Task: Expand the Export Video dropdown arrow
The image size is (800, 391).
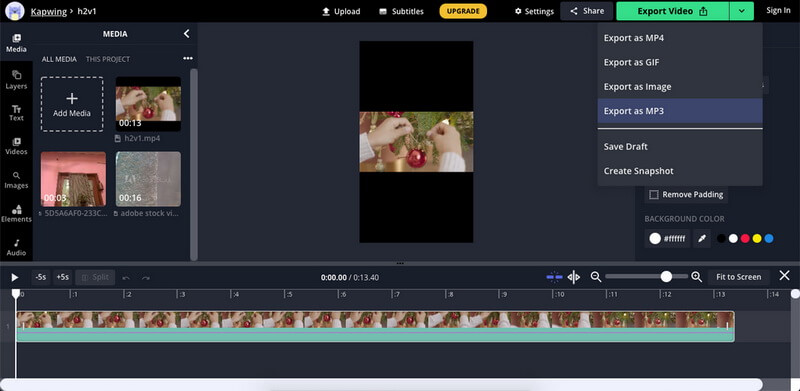Action: coord(741,11)
